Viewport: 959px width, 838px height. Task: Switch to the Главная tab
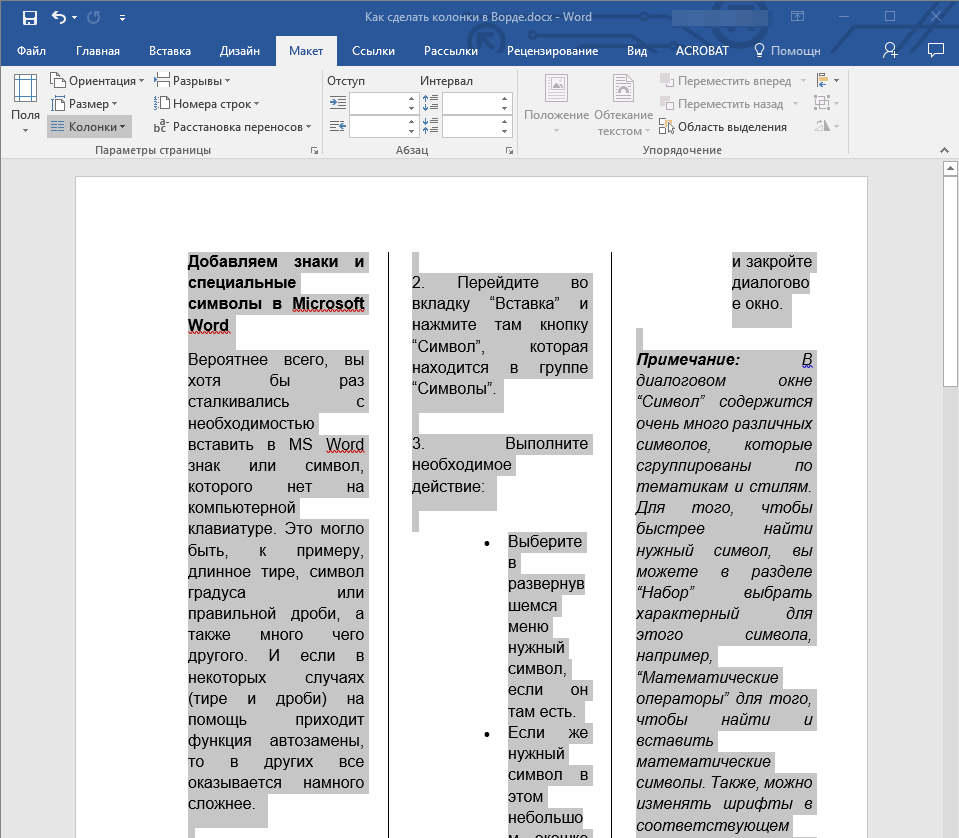coord(98,51)
